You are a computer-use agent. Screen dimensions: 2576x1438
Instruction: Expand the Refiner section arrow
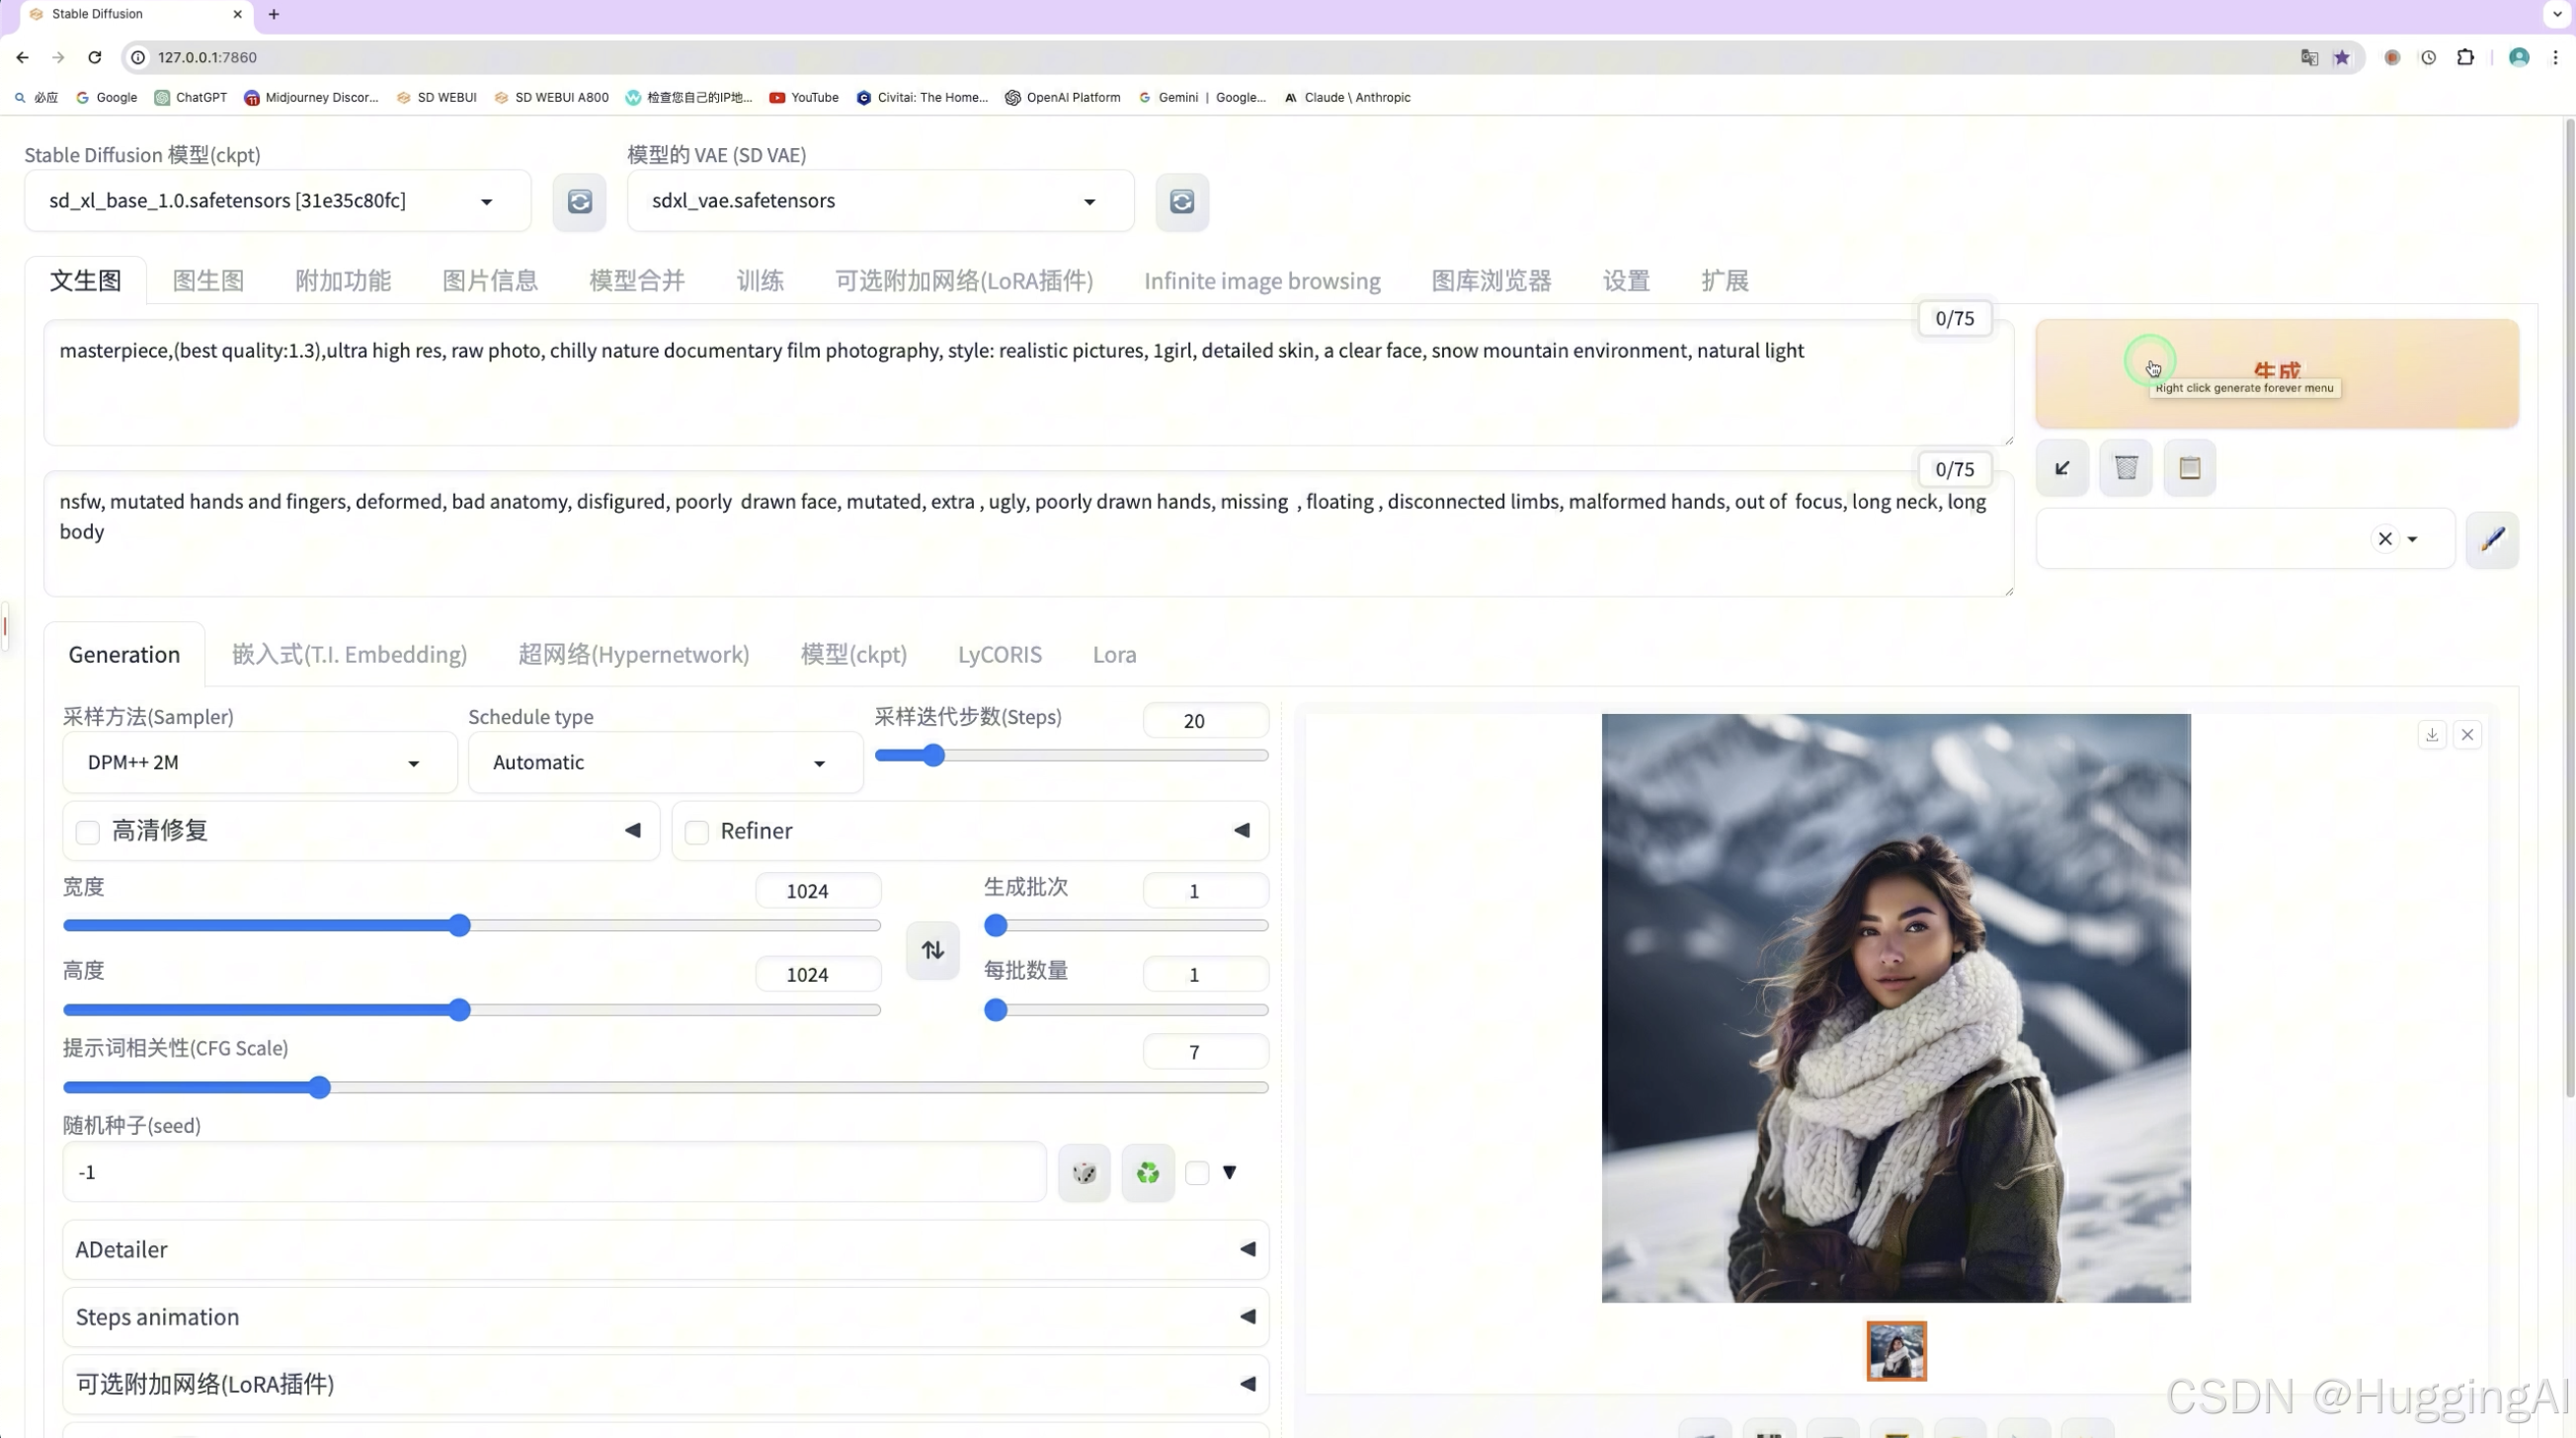pos(1242,831)
